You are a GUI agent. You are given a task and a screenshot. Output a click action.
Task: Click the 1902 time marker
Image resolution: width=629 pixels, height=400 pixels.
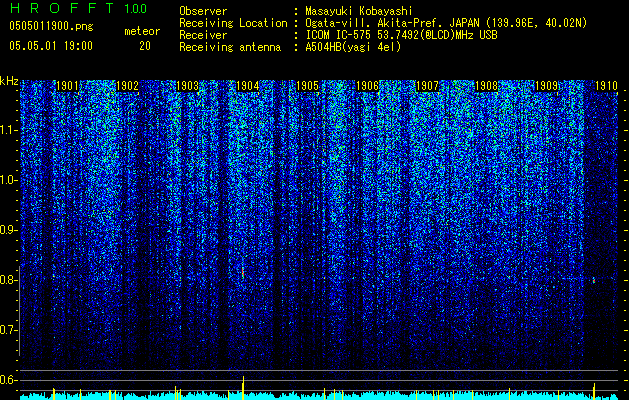[x=127, y=86]
